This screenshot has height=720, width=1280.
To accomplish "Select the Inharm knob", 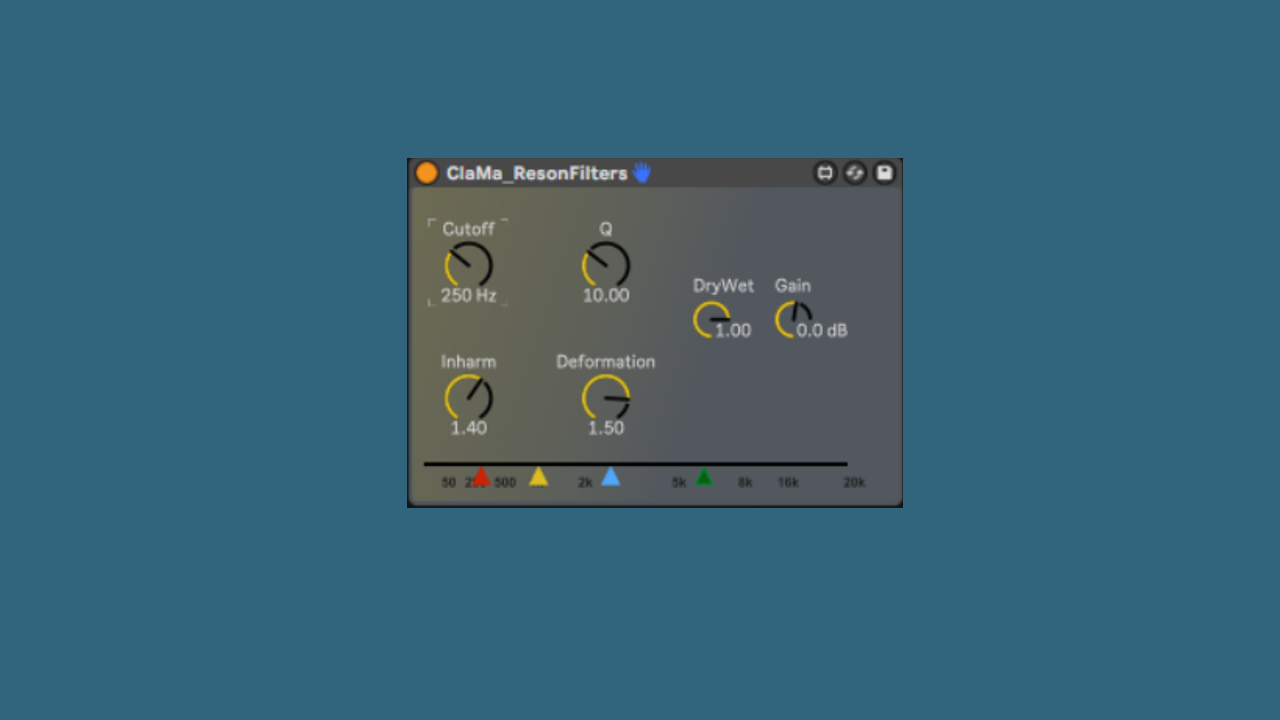I will point(468,398).
